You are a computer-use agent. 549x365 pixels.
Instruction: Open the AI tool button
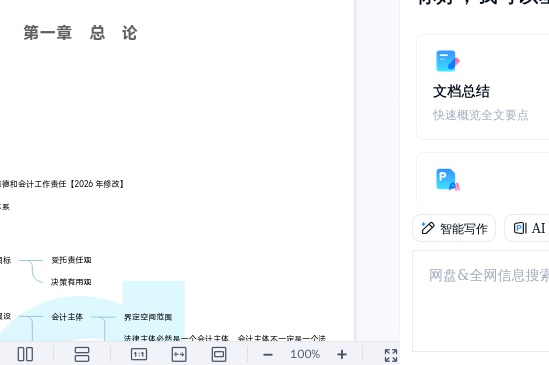(x=528, y=228)
